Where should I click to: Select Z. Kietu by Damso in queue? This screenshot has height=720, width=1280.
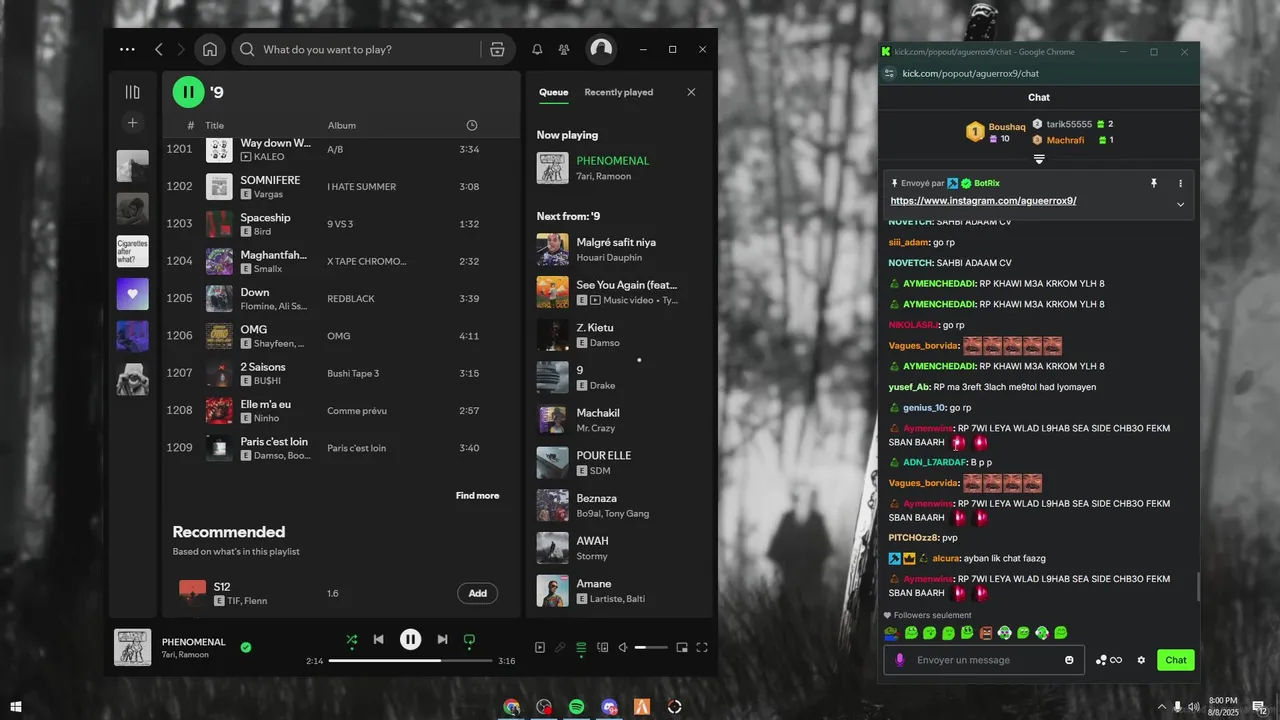click(617, 335)
